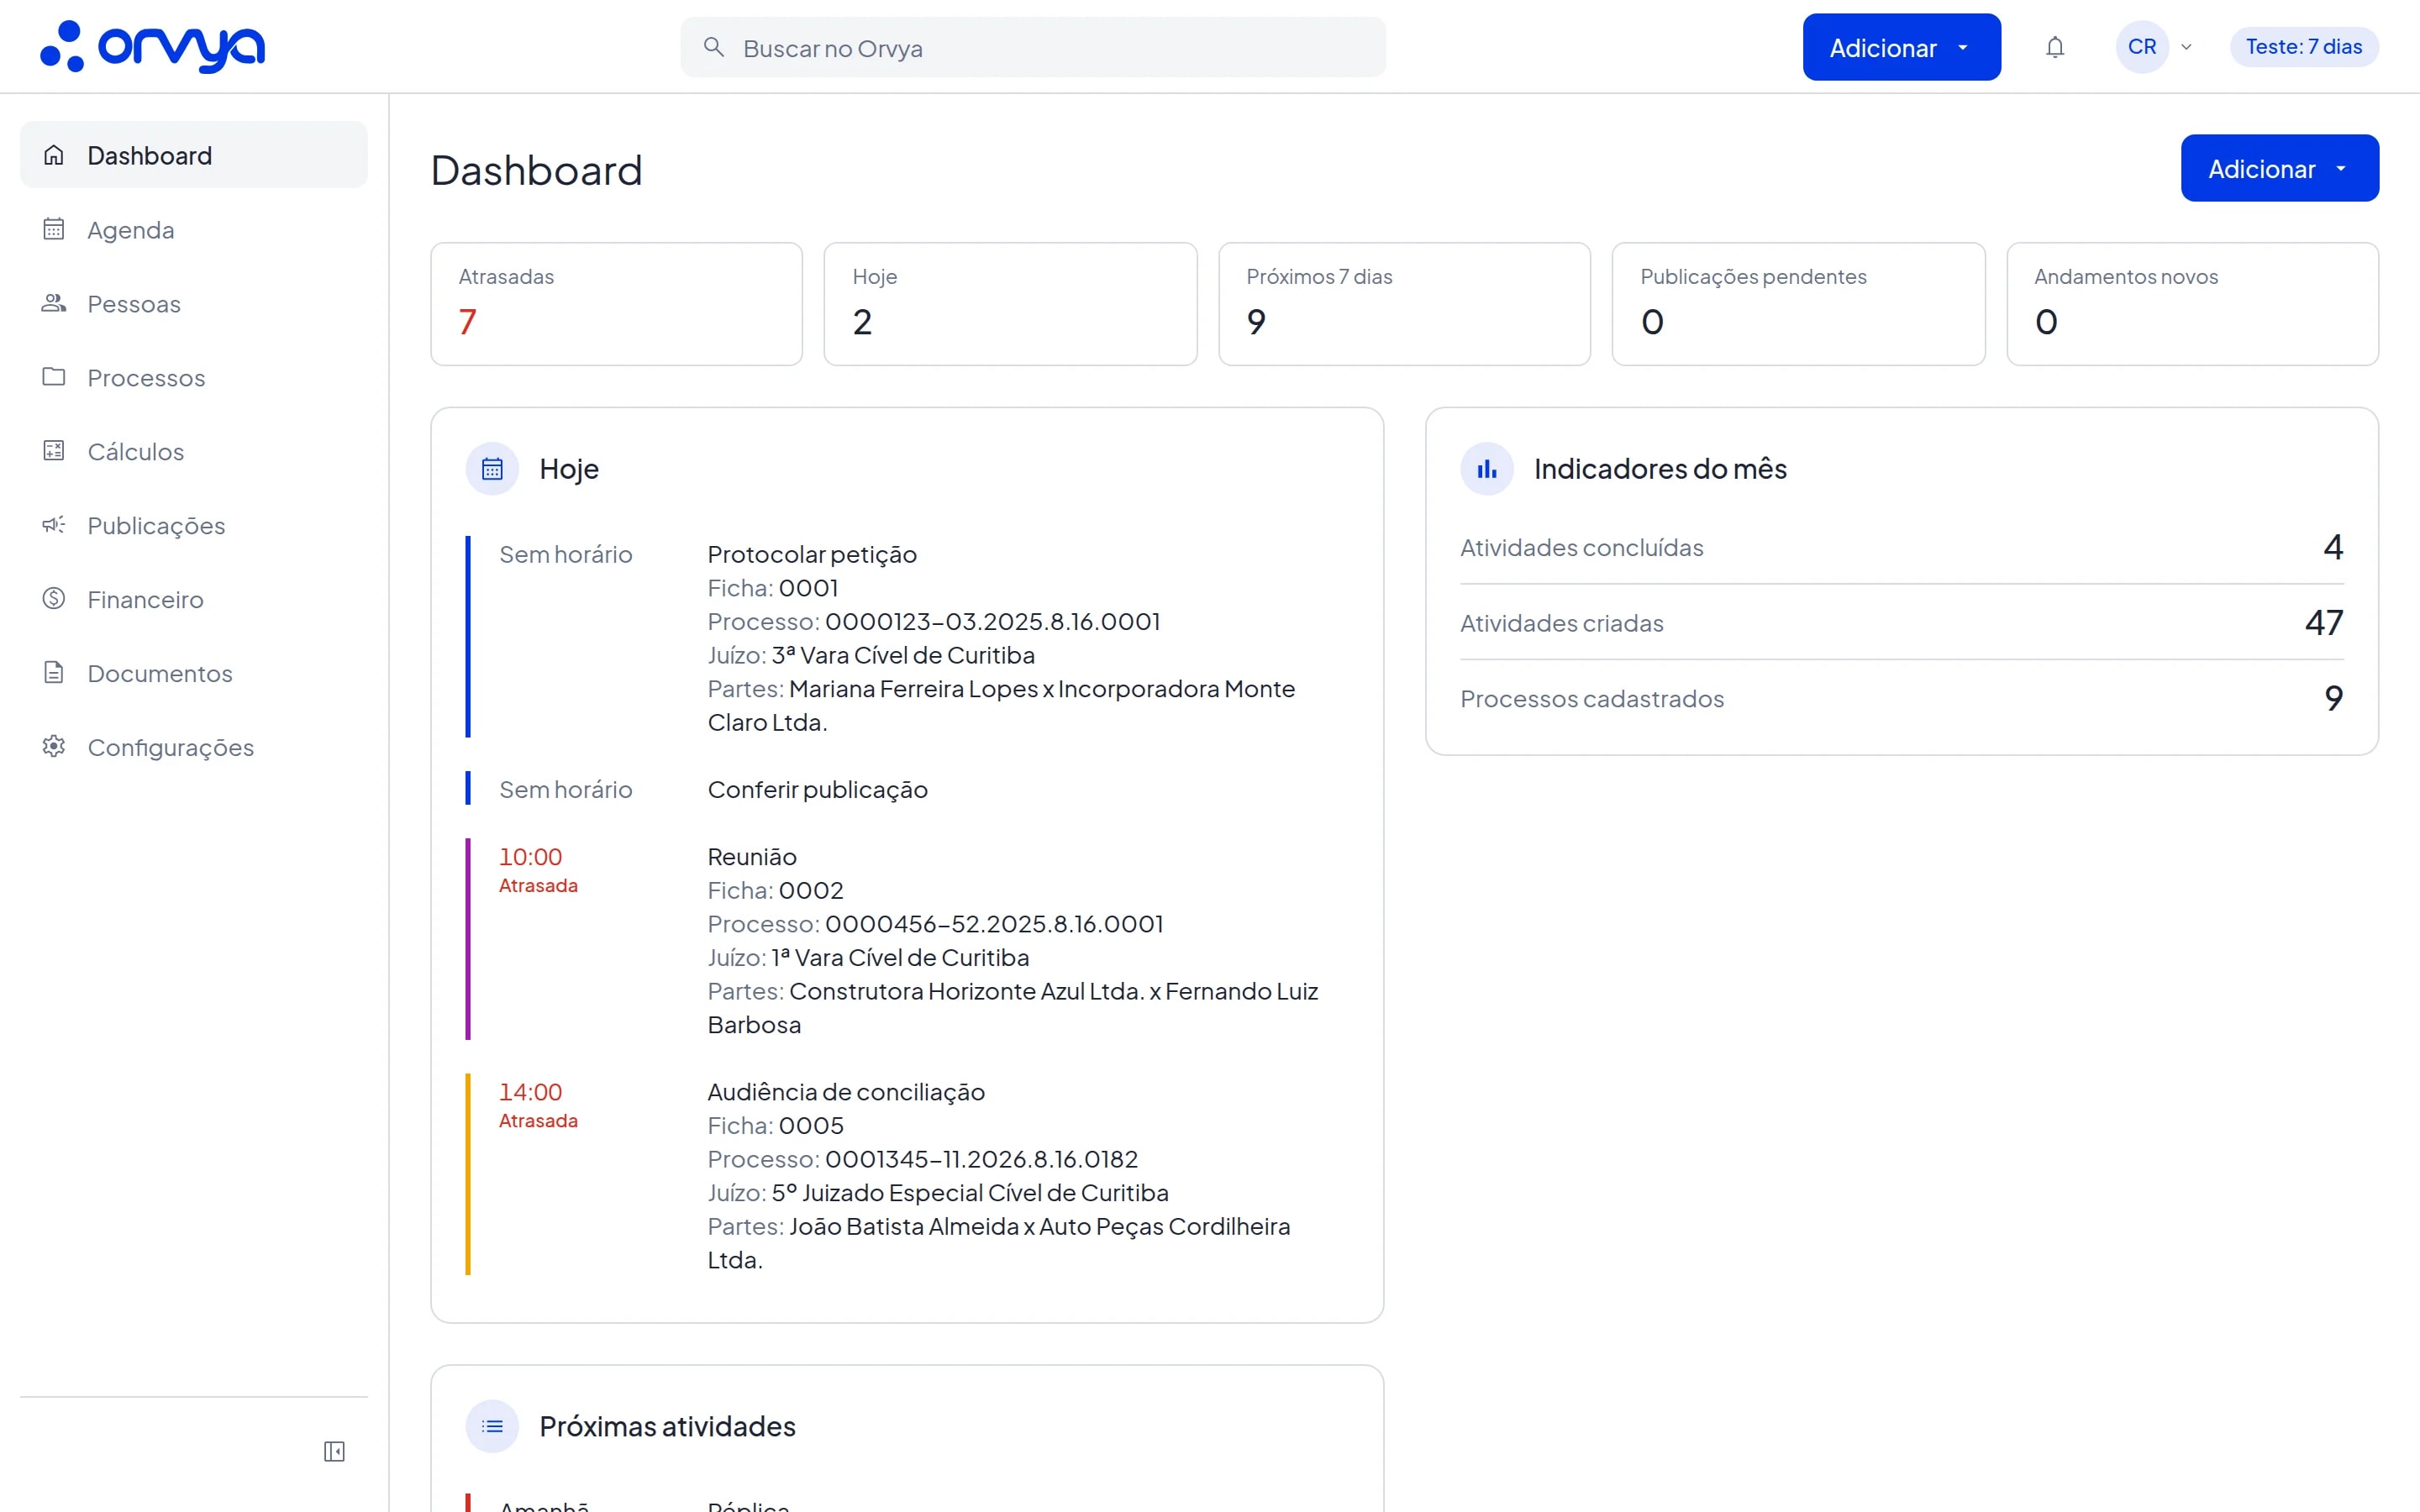Click the Orvya logo
Screen dimensions: 2420x1512
[152, 47]
